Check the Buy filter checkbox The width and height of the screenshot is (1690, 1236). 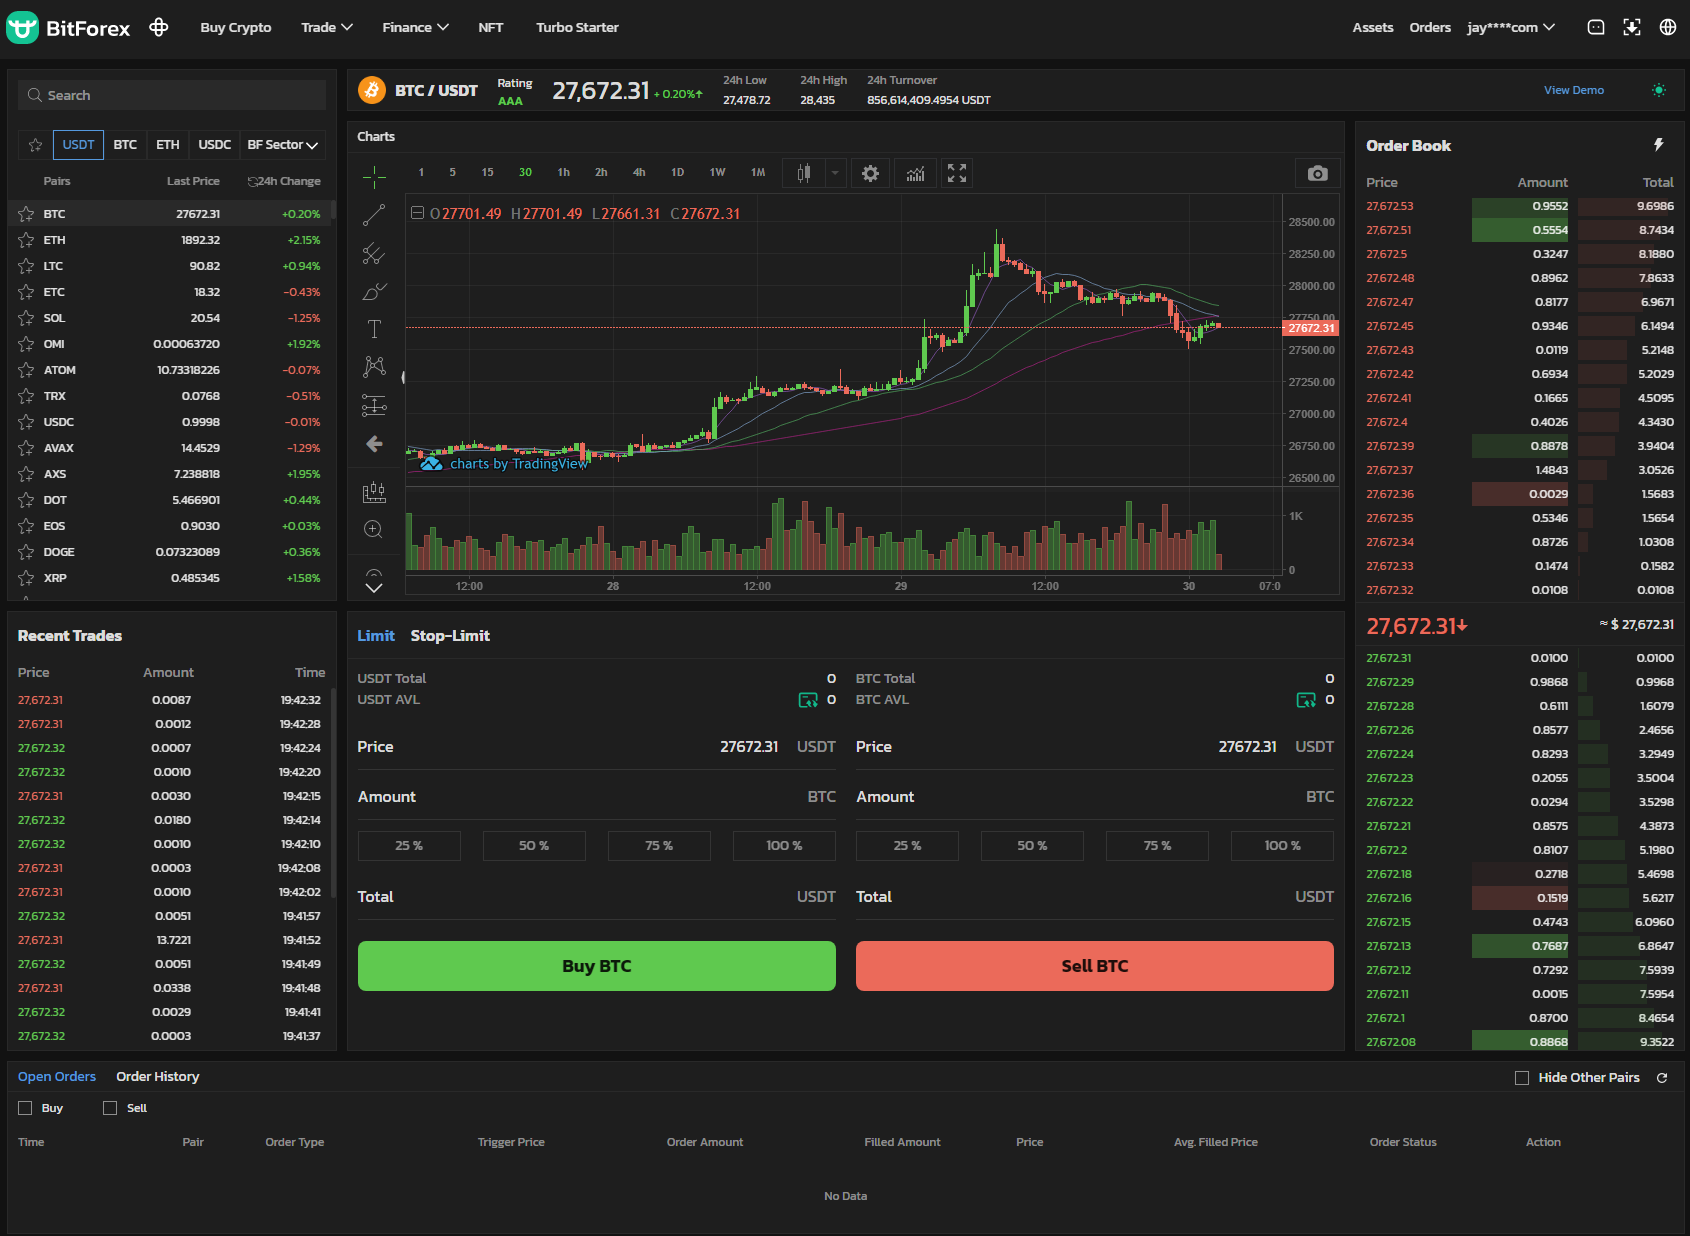coord(25,1108)
